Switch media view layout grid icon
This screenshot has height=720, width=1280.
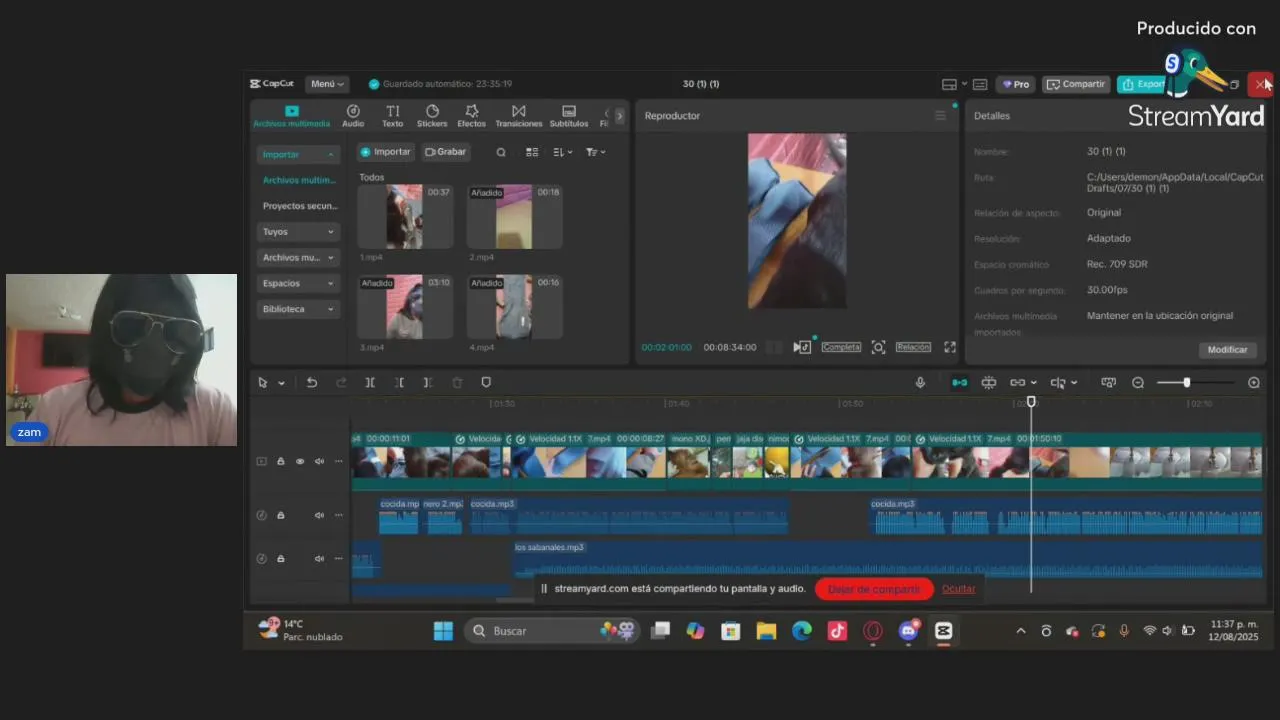532,152
